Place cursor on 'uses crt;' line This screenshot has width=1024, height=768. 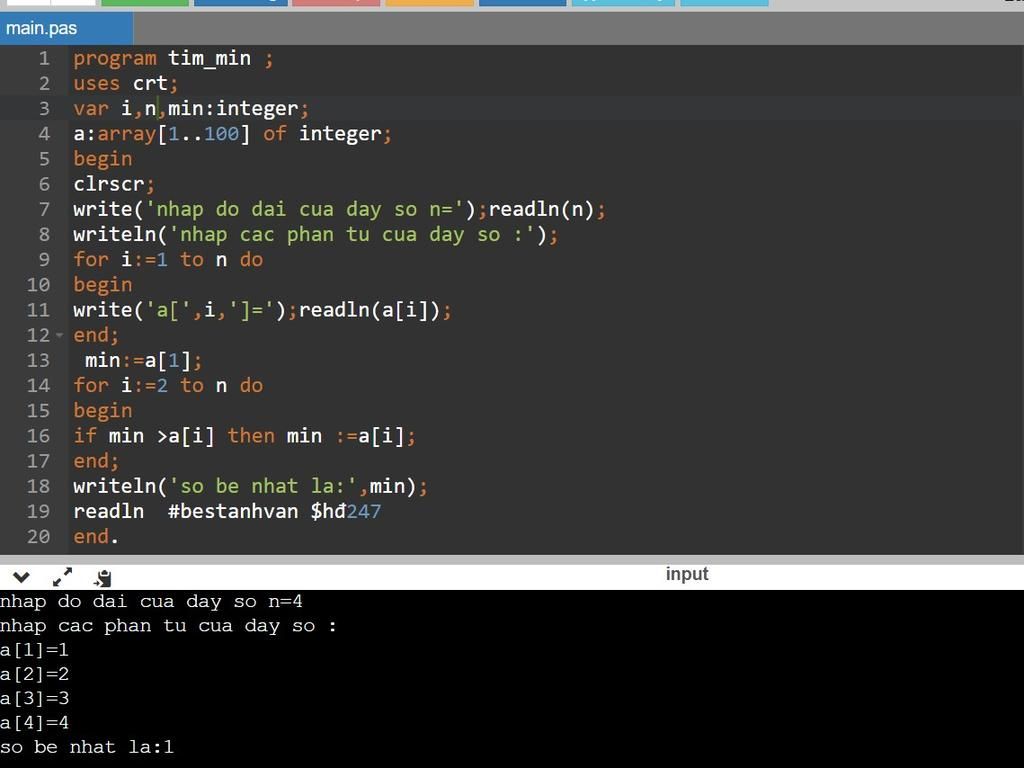point(125,84)
